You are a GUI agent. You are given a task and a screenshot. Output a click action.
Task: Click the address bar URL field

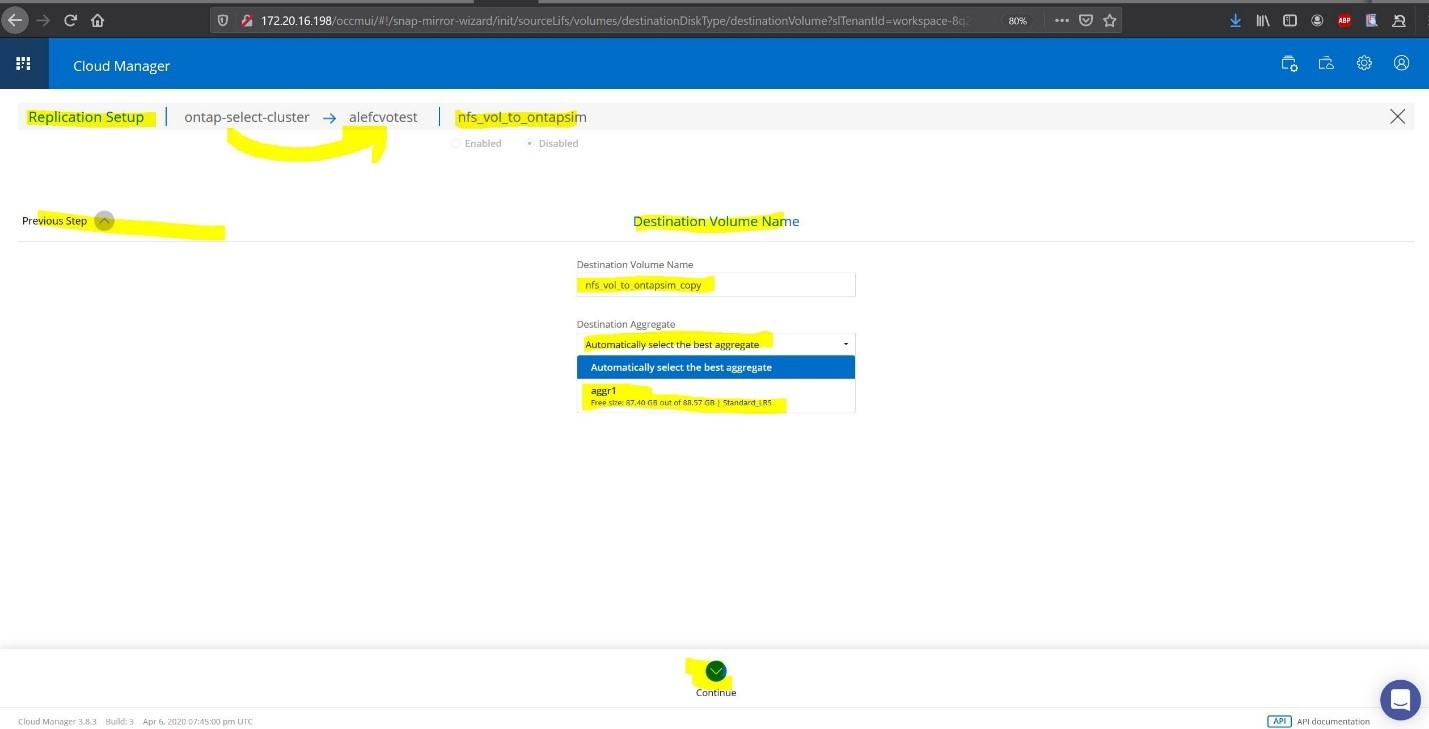pyautogui.click(x=615, y=20)
